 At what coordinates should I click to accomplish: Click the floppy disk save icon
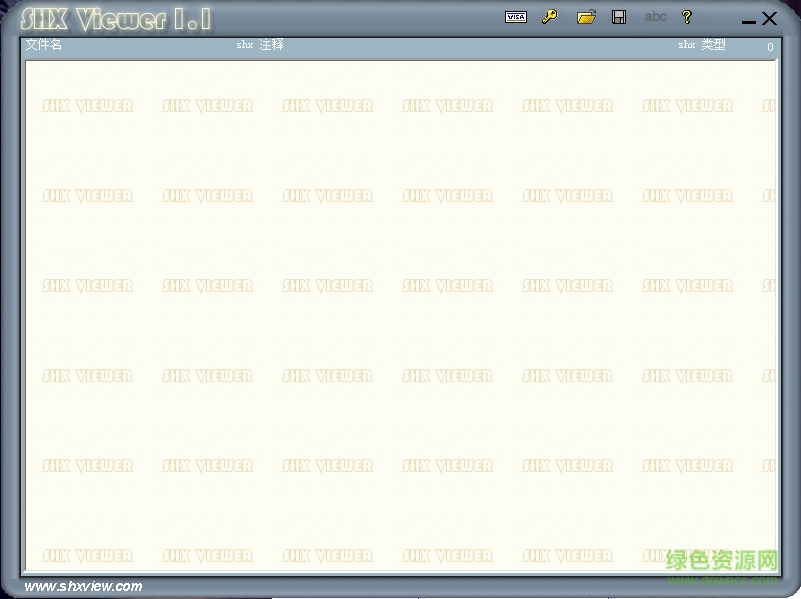(x=619, y=17)
